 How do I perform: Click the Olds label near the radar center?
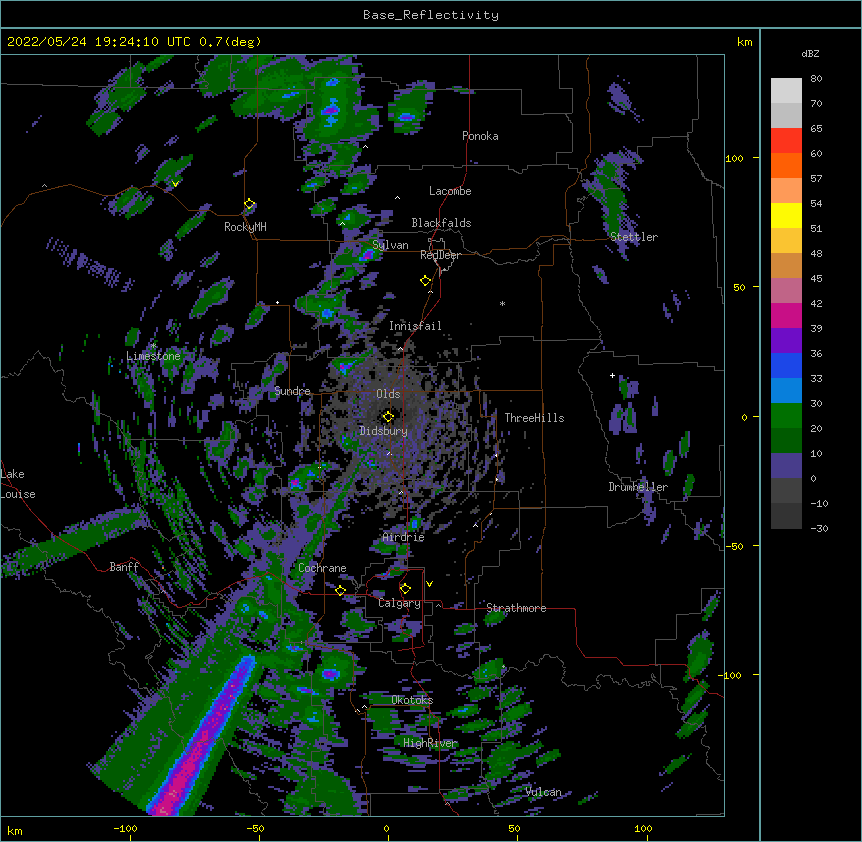388,394
